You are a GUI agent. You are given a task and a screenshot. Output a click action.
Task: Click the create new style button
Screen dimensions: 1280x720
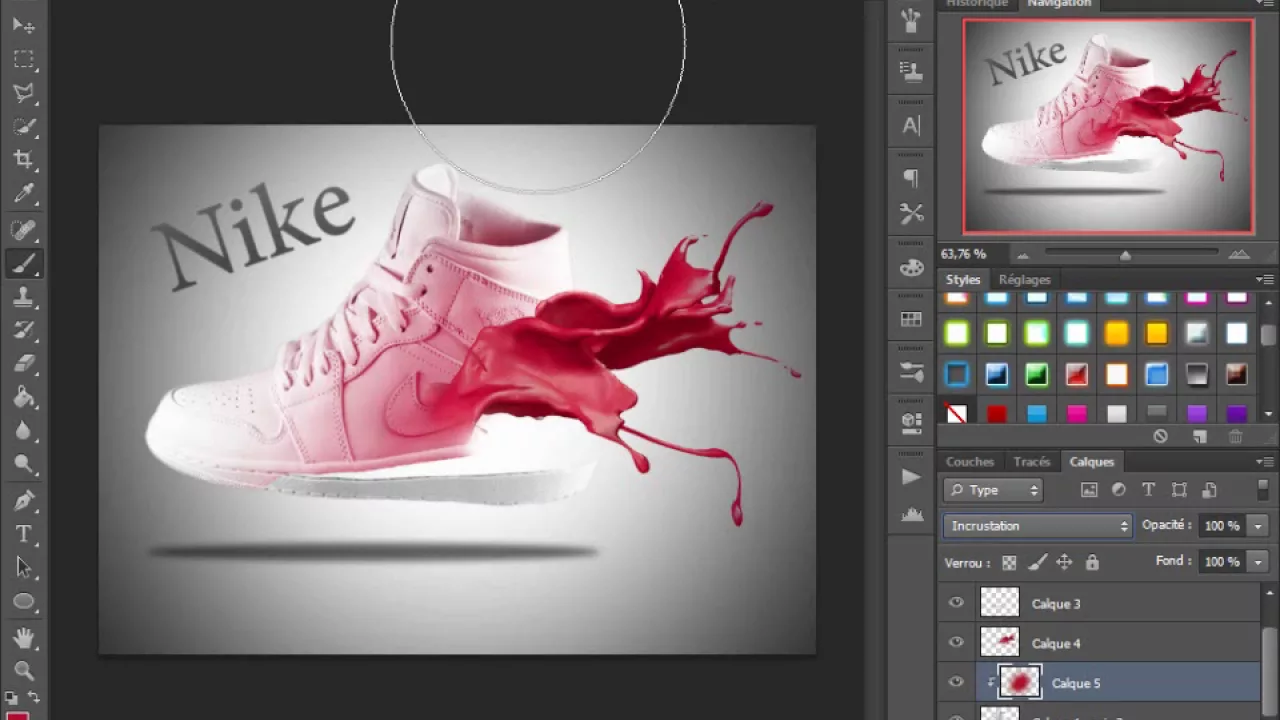tap(1199, 437)
